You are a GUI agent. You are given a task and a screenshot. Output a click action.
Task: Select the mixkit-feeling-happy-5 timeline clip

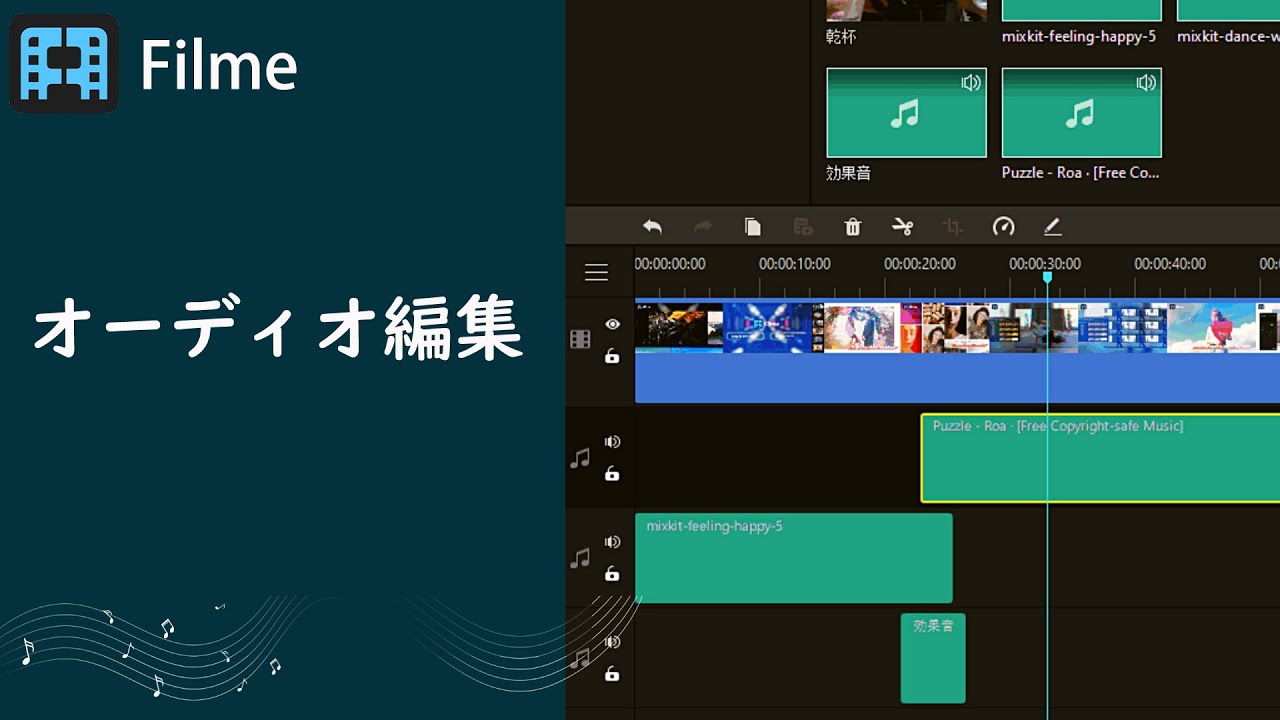[794, 558]
